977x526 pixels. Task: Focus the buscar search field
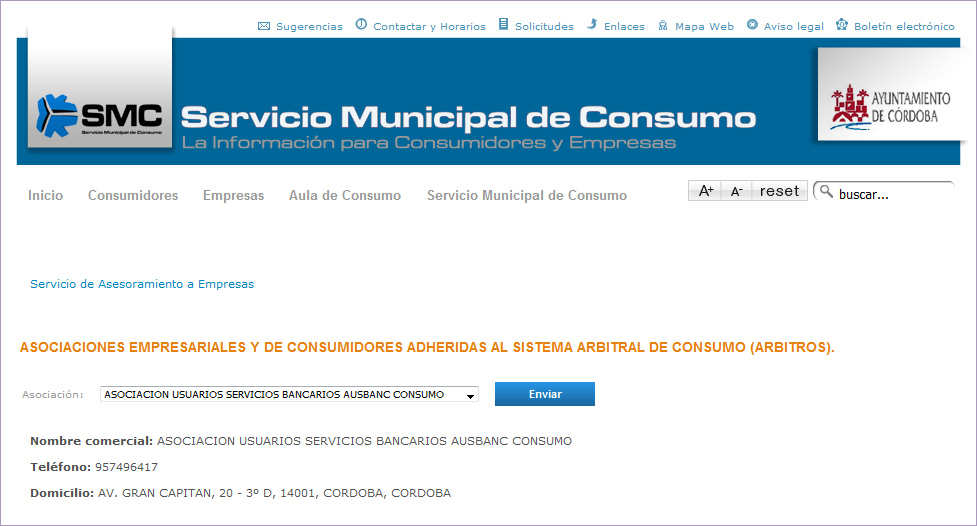coord(884,191)
